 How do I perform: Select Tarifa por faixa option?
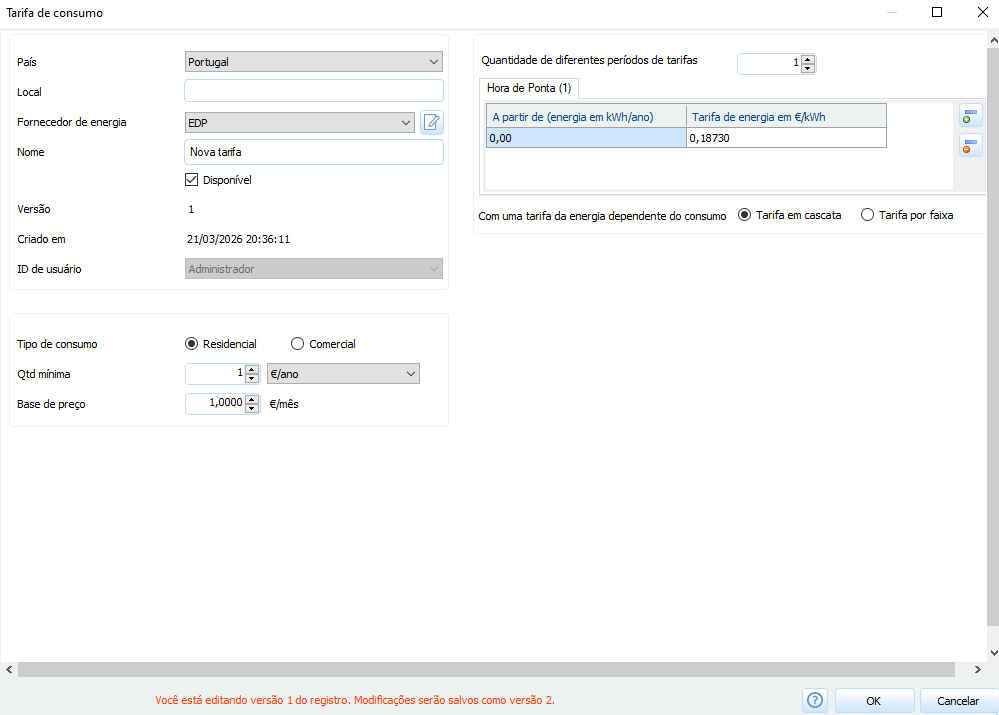click(867, 215)
